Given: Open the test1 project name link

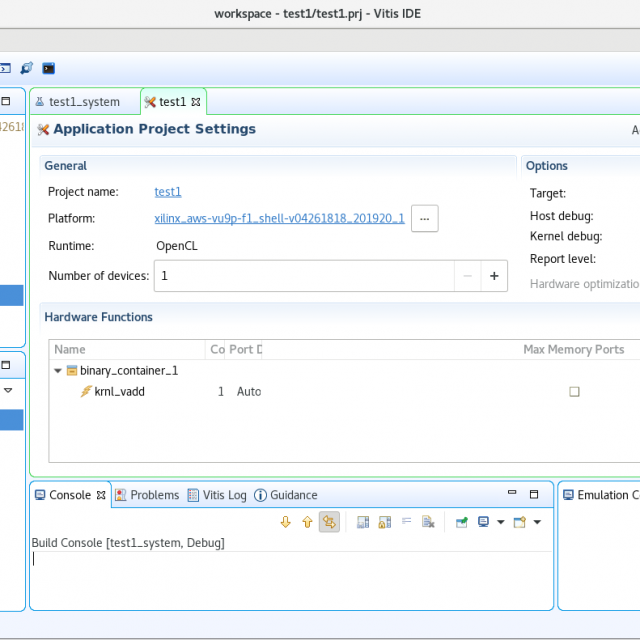Looking at the screenshot, I should click(167, 192).
